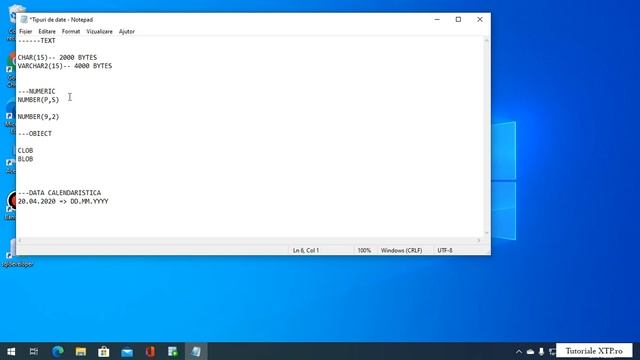
Task: Click the vertical scrollbar up arrow
Action: point(486,40)
